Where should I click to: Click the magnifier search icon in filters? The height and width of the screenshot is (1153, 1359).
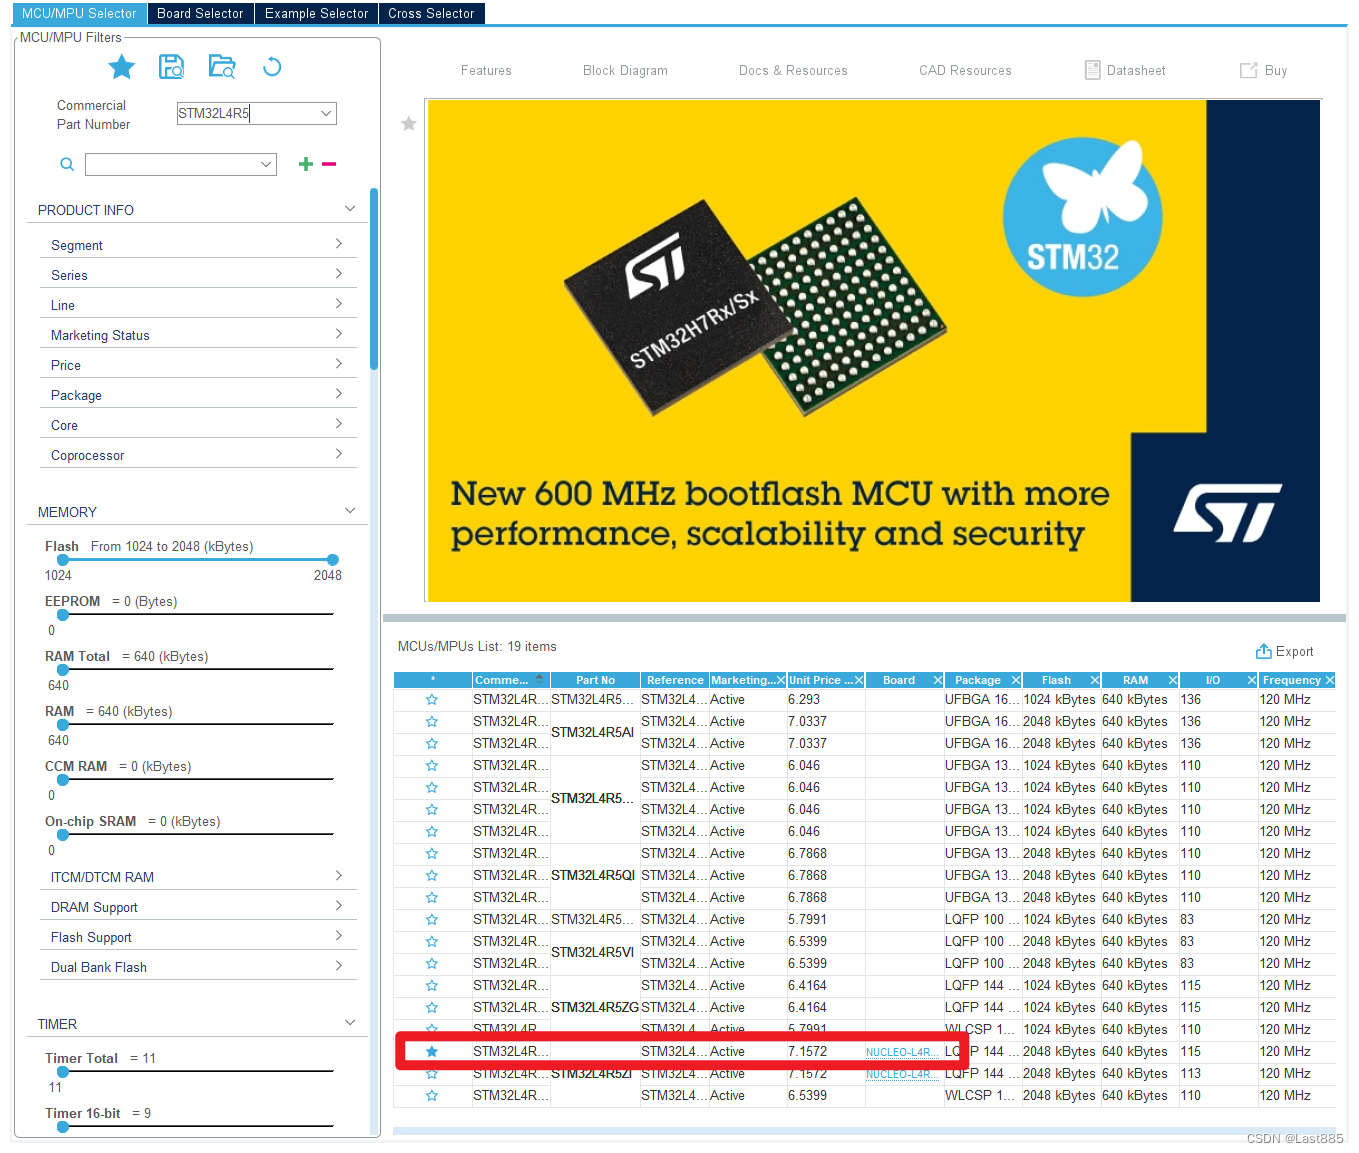tap(67, 164)
